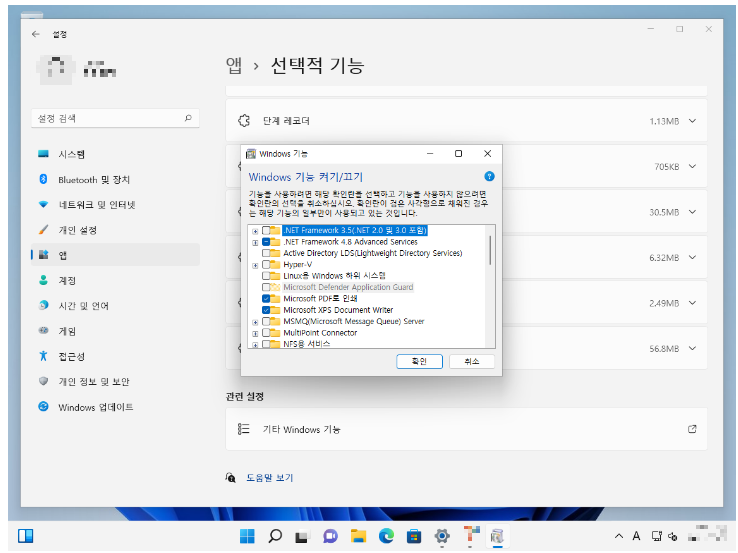This screenshot has width=738, height=553.
Task: Expand the 6.32MB feature row chevron
Action: (692, 257)
